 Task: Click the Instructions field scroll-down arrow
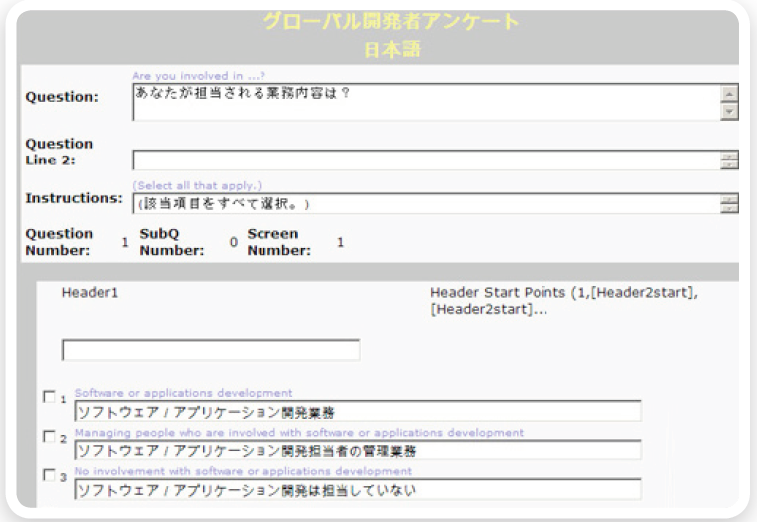point(728,207)
